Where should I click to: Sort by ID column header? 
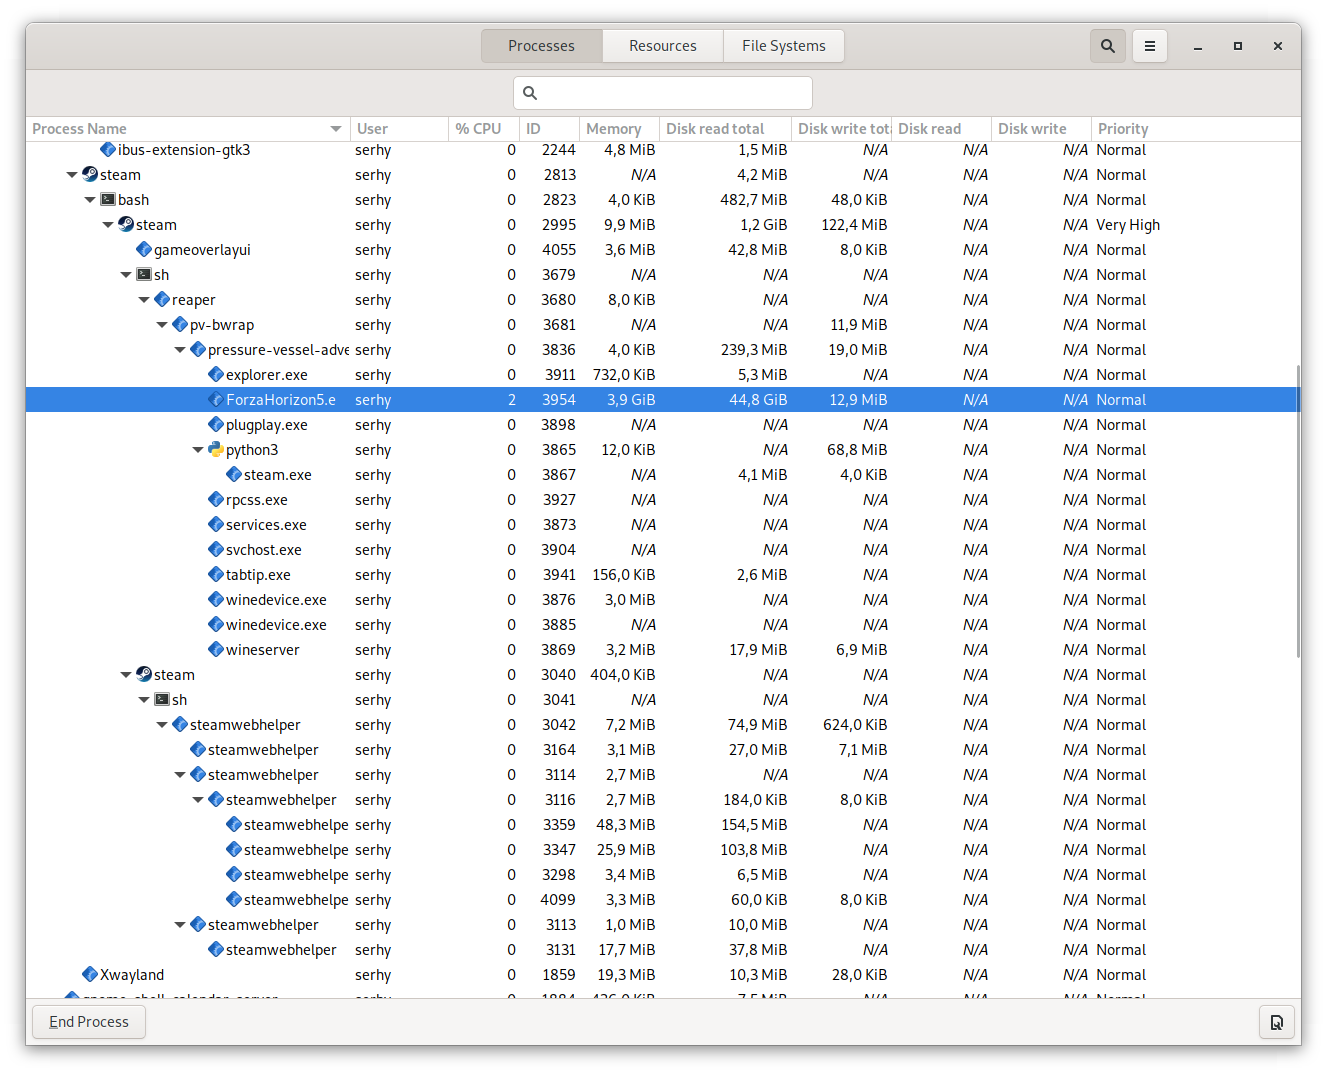pyautogui.click(x=549, y=129)
